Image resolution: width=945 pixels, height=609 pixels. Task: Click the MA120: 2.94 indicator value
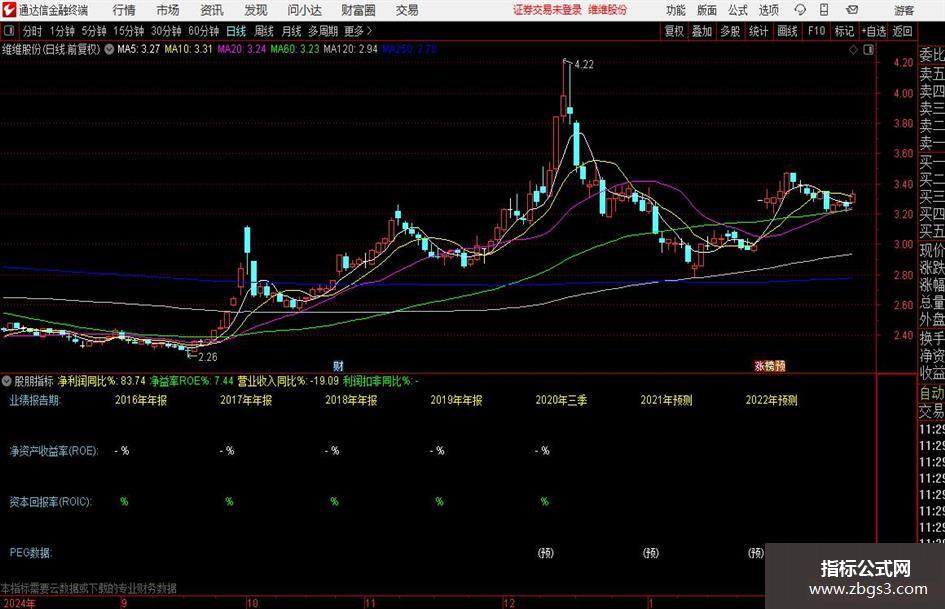351,49
